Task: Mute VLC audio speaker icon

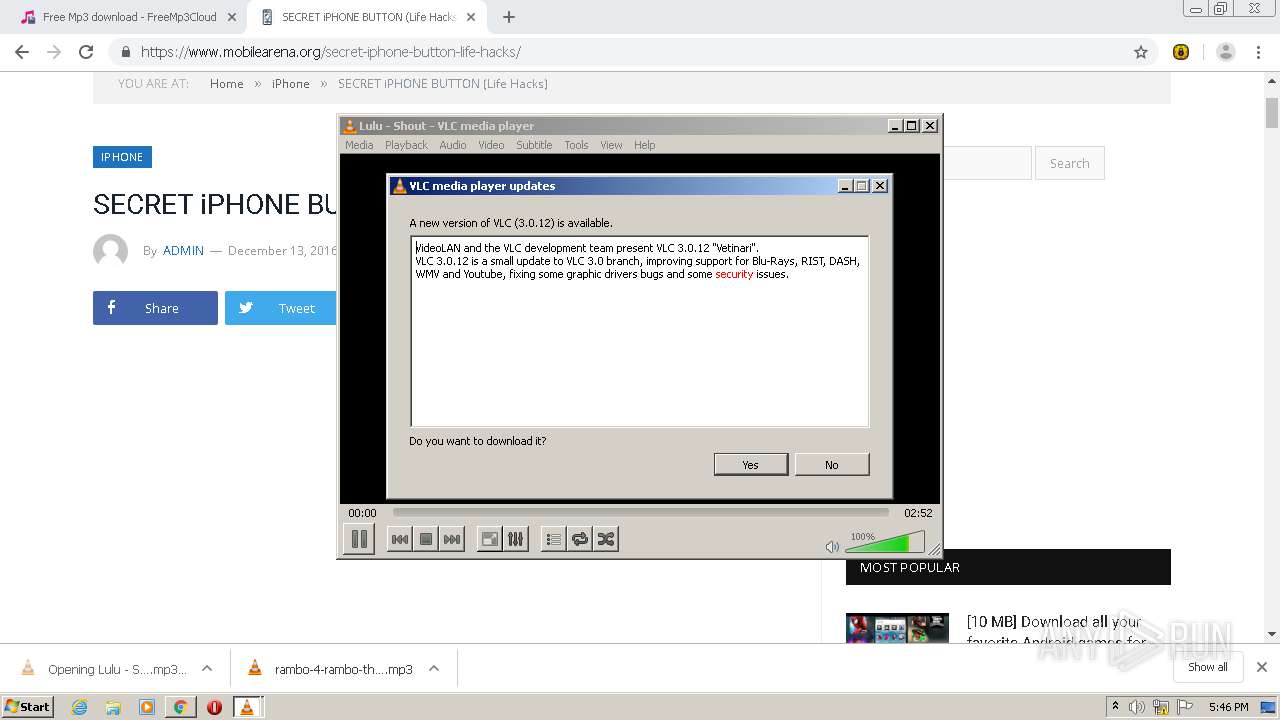Action: [832, 546]
